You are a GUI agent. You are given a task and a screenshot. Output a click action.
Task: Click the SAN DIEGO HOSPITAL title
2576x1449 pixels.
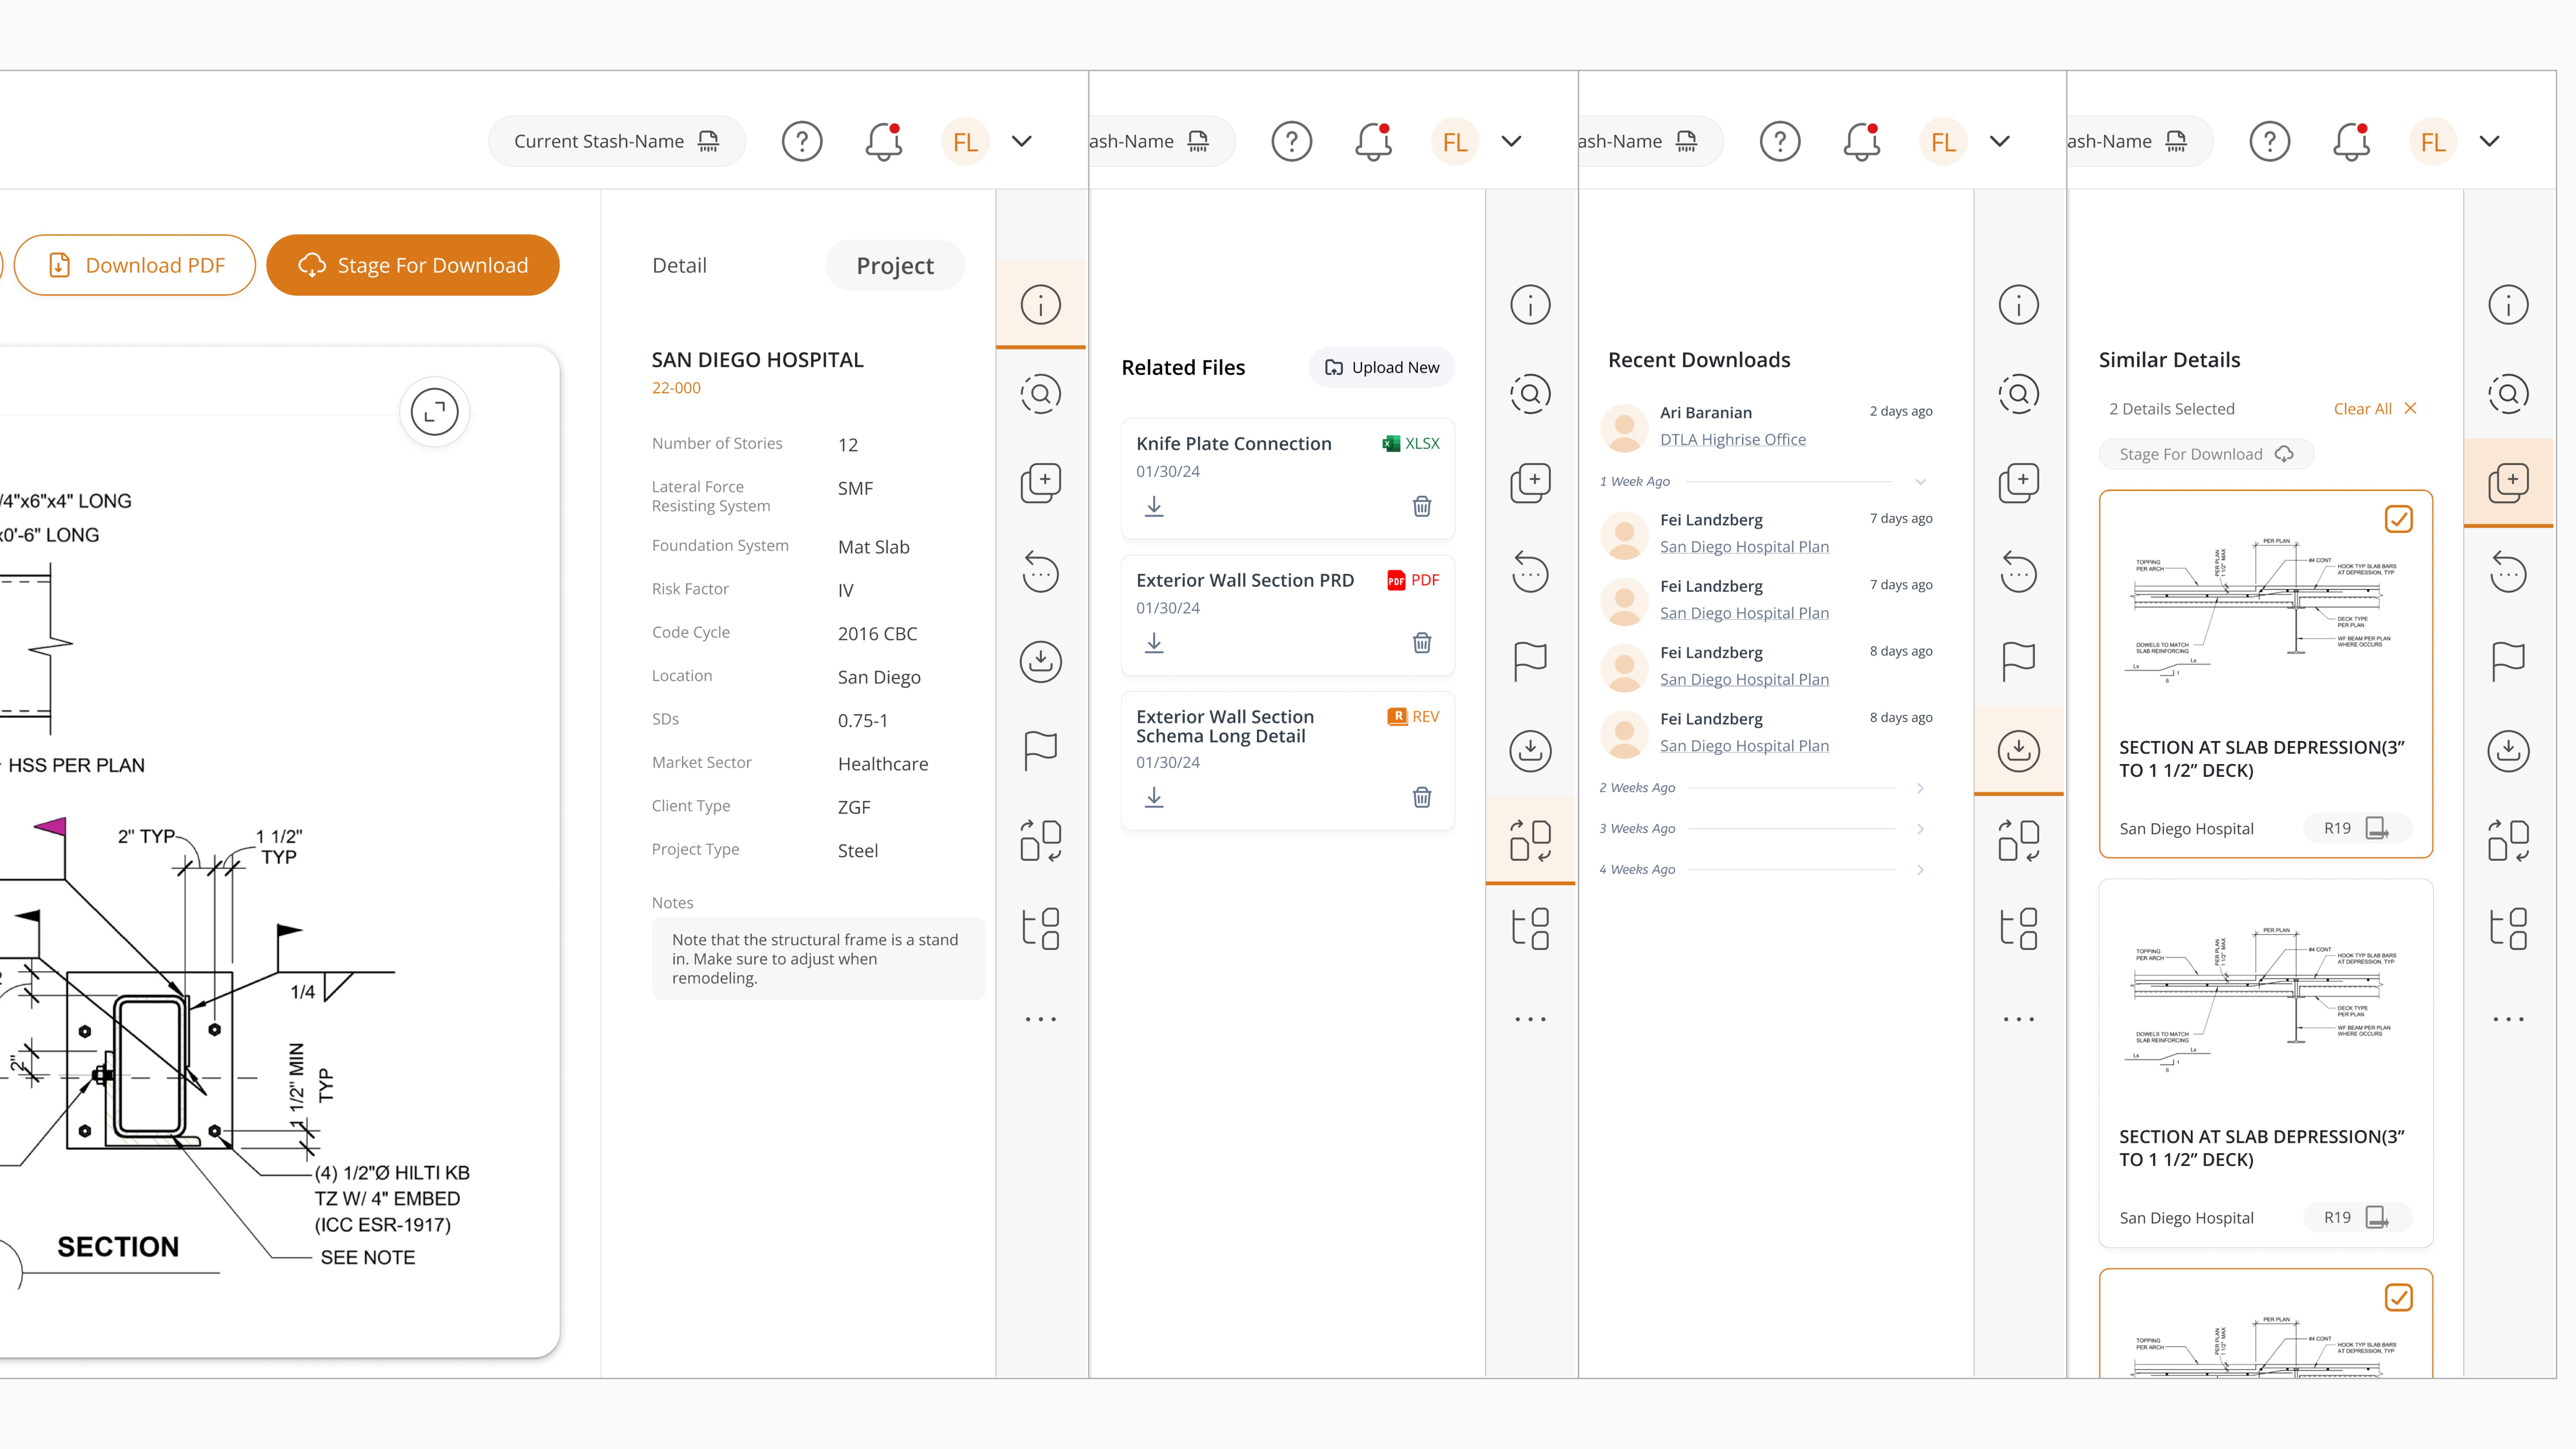pos(758,360)
